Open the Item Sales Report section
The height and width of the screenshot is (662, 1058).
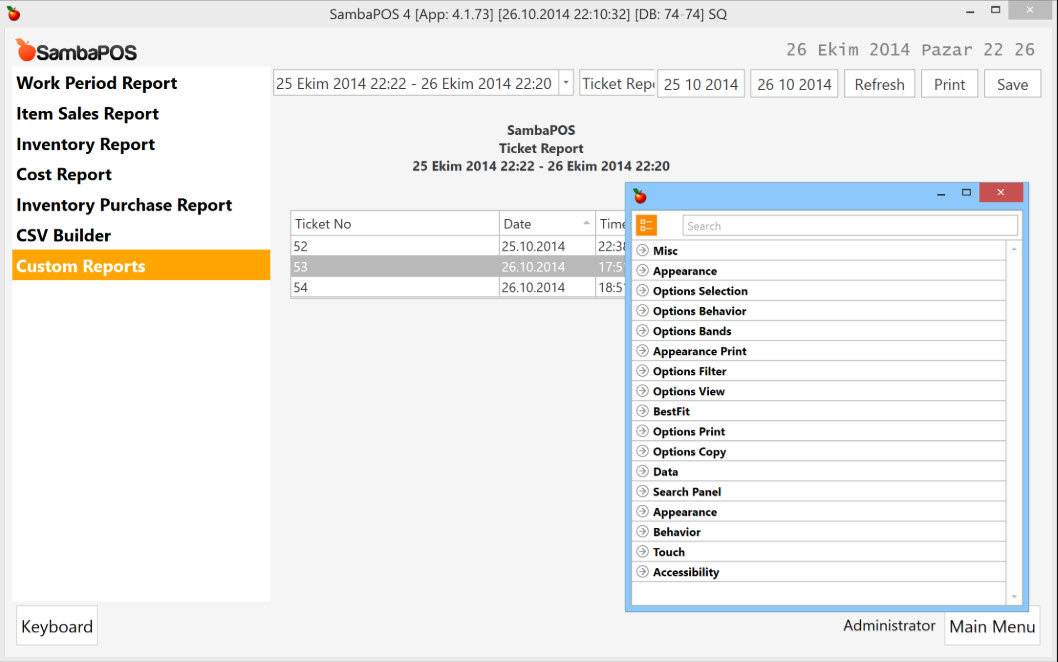point(87,114)
